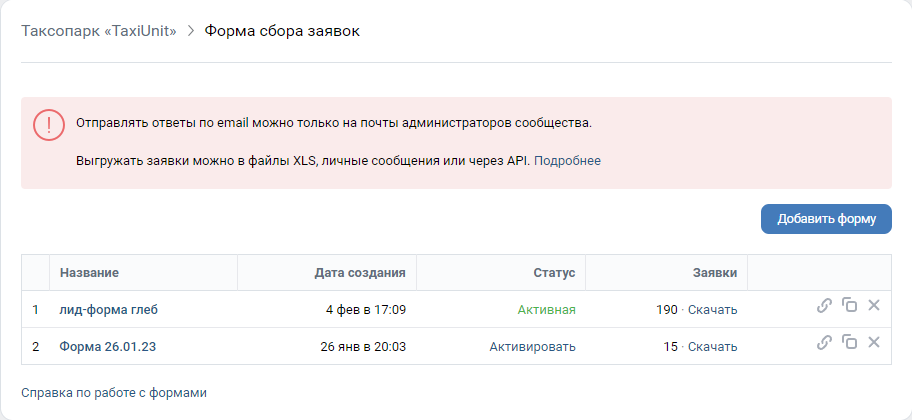This screenshot has width=912, height=420.
Task: Open the лид-форма глеб form
Action: tap(108, 309)
